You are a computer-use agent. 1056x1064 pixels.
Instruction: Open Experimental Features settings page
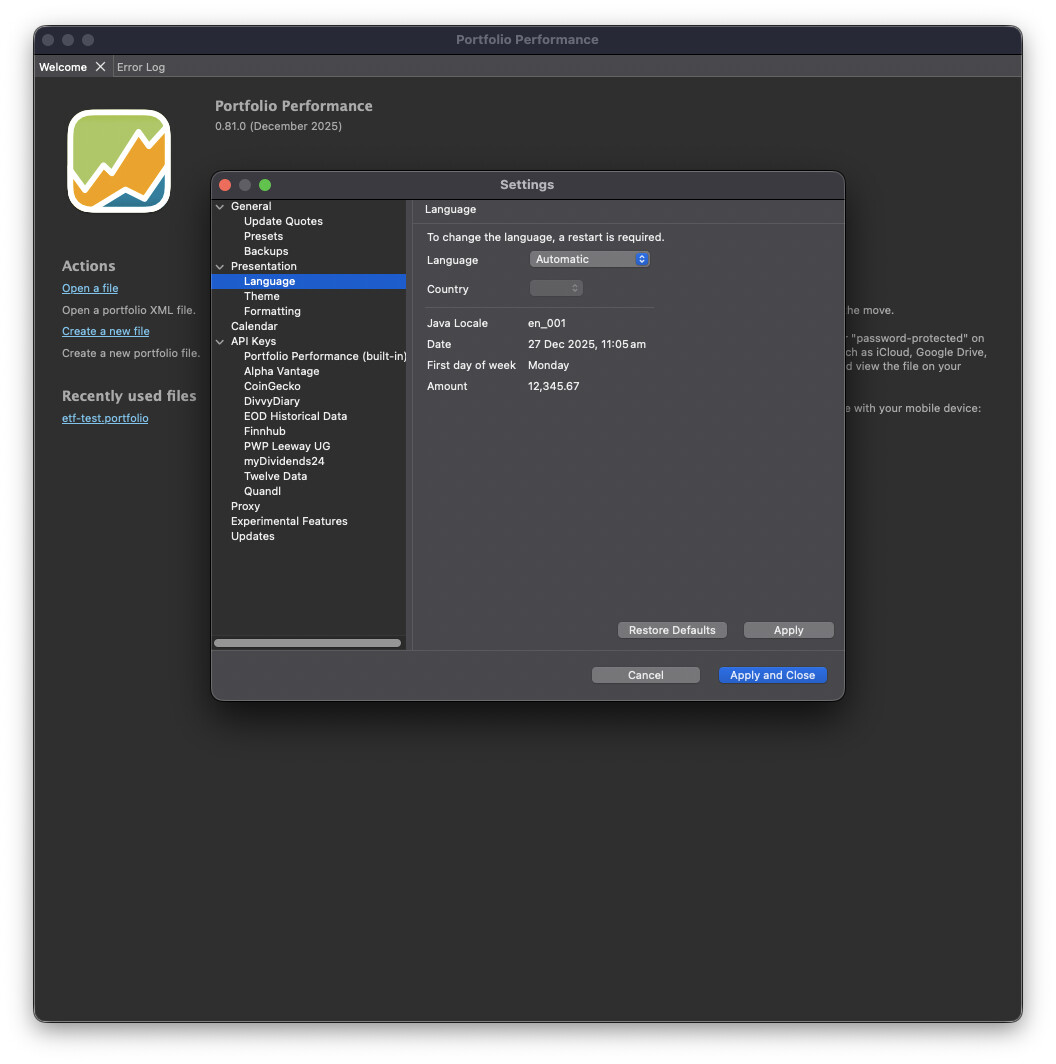(x=289, y=521)
